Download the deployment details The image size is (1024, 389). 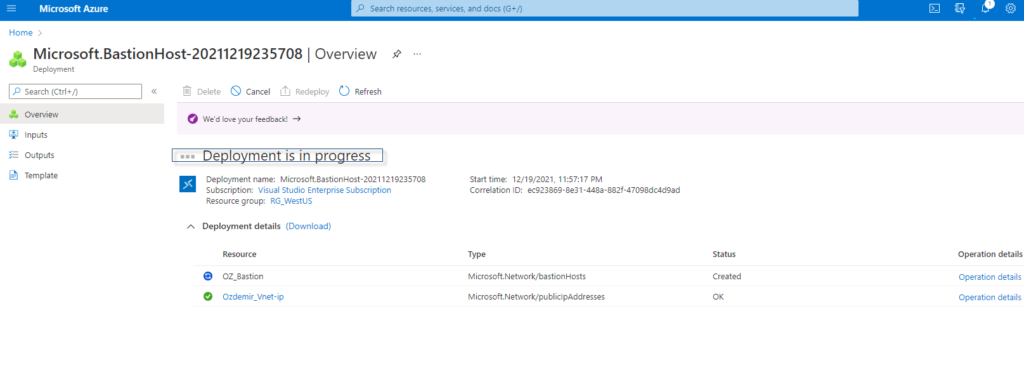(308, 226)
